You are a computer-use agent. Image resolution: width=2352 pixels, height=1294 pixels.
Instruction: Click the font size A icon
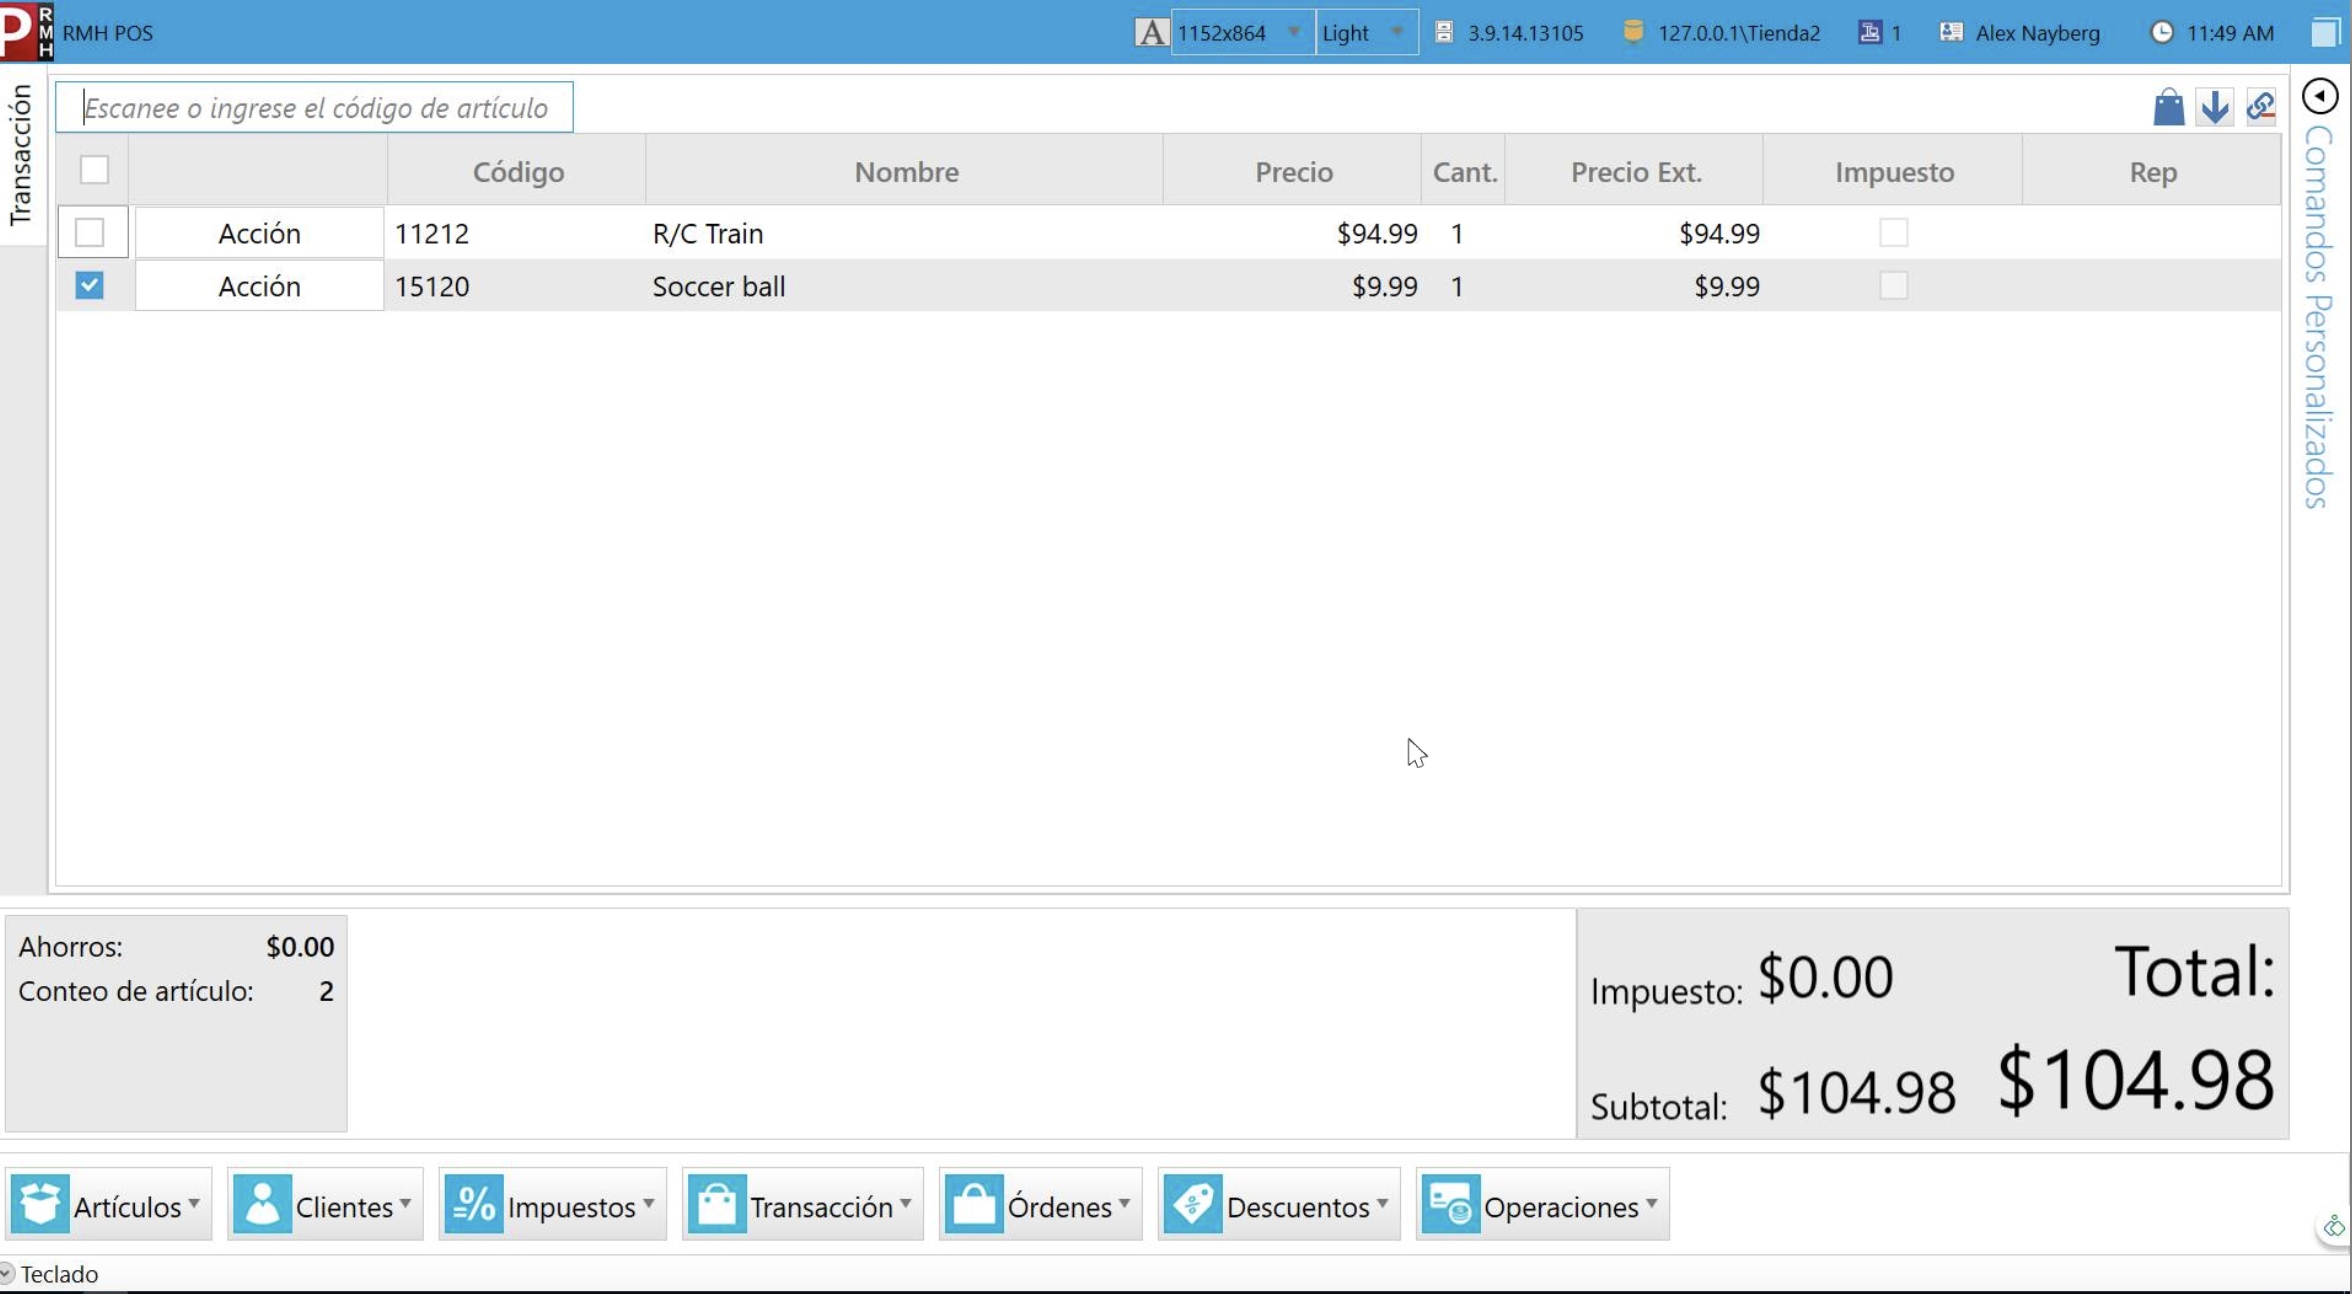tap(1151, 33)
